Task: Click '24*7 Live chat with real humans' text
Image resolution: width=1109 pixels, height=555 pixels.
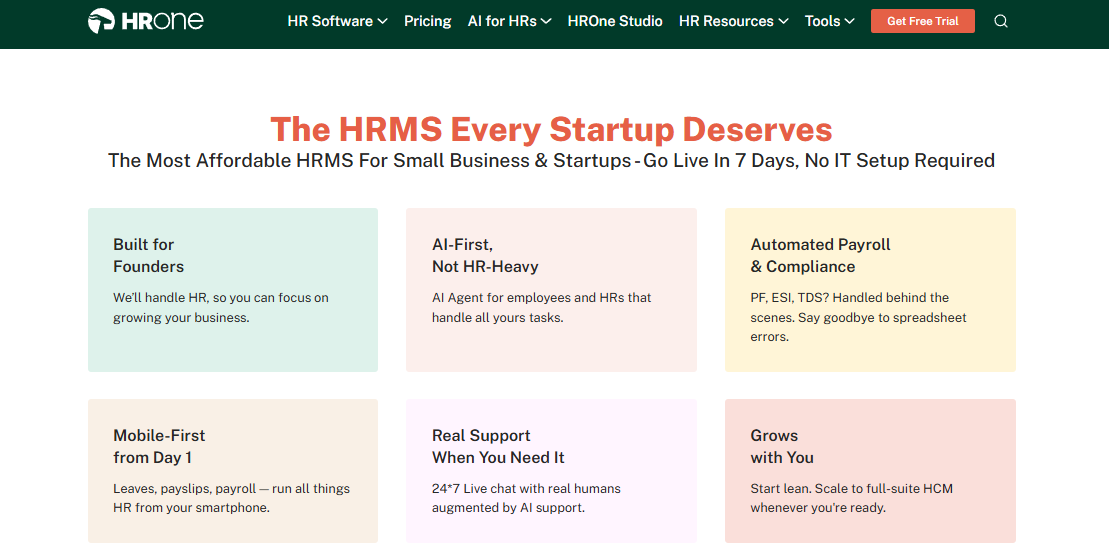Action: 526,498
